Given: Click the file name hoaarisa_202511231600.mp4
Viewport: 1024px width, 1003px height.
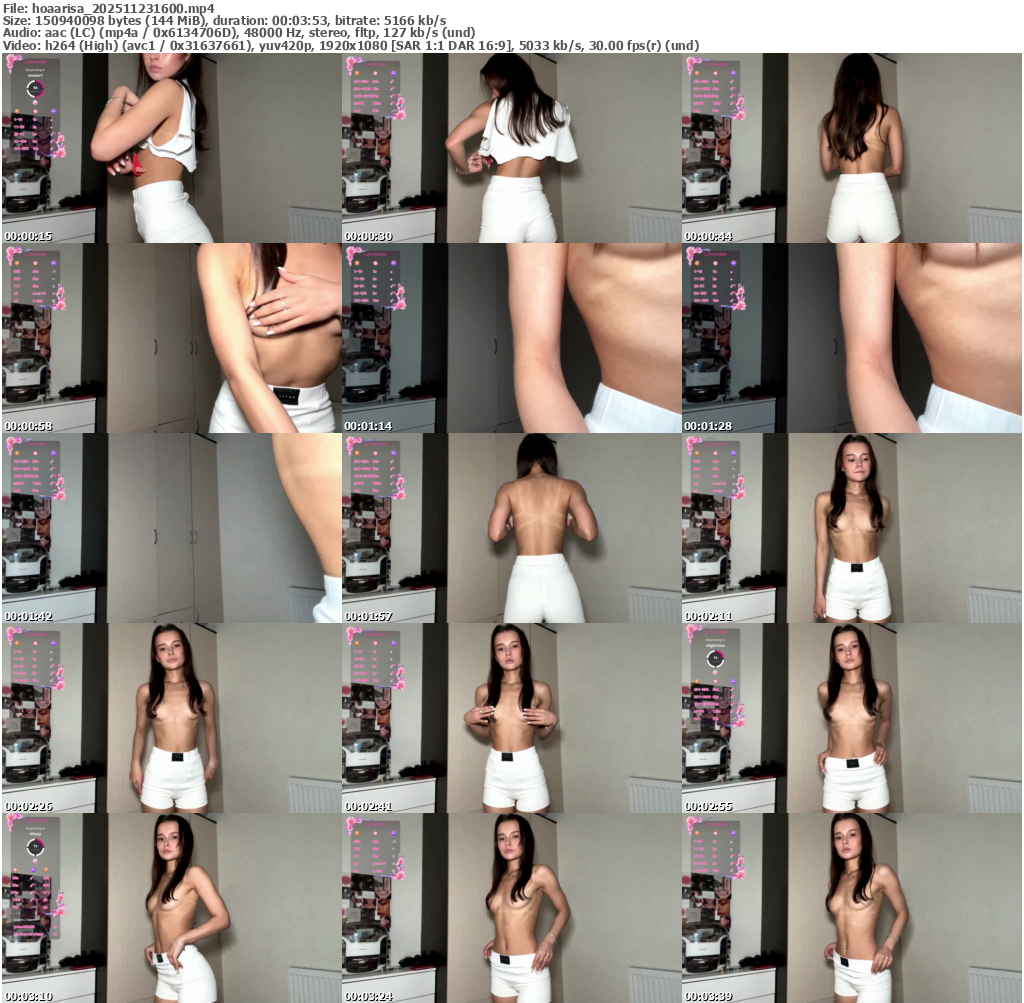Looking at the screenshot, I should 123,8.
